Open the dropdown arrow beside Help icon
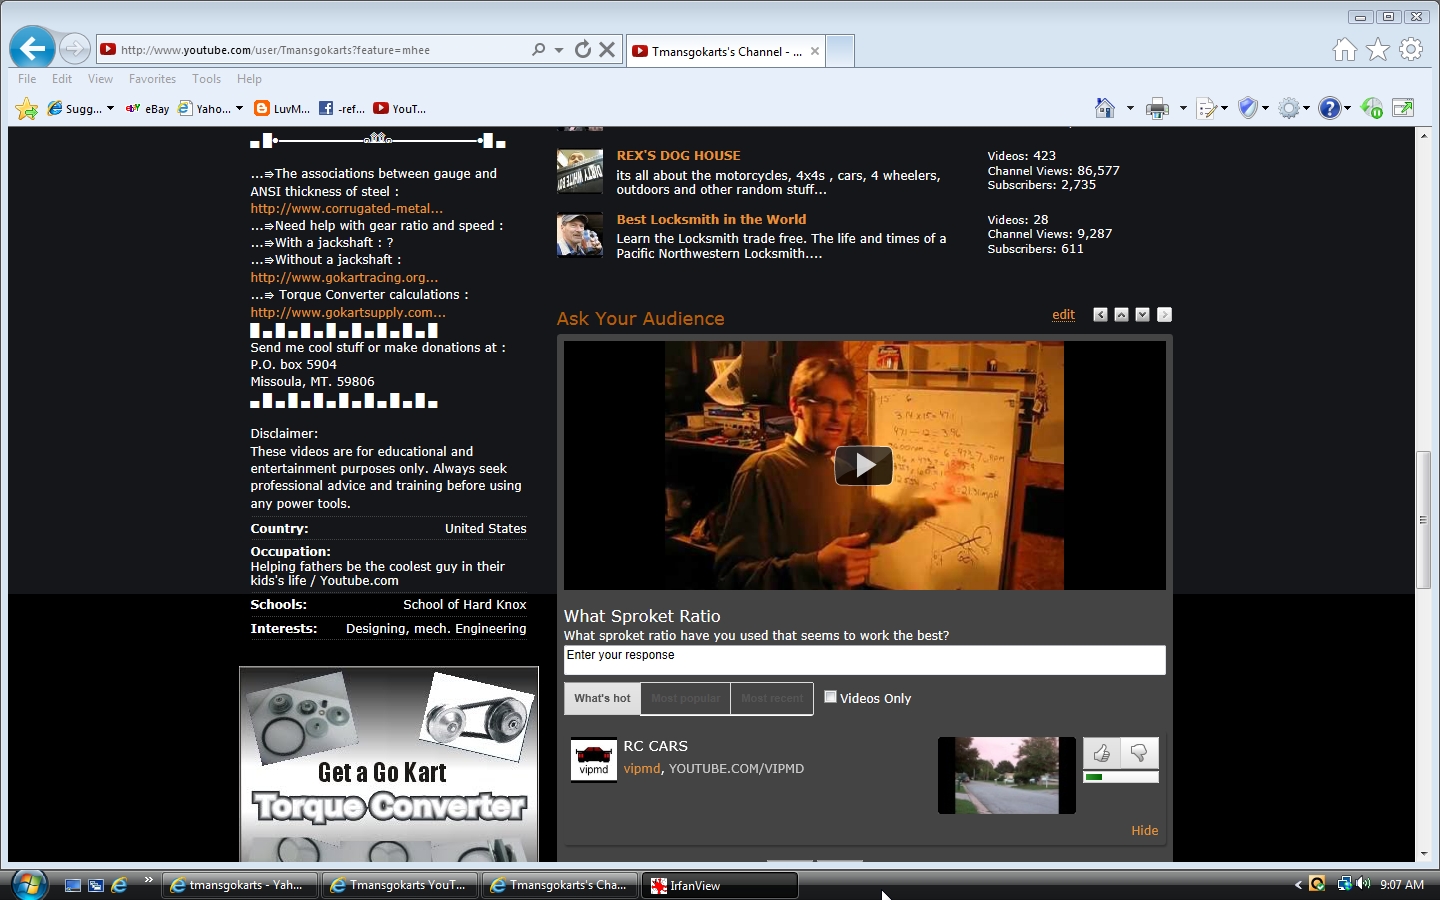The height and width of the screenshot is (900, 1440). pyautogui.click(x=1347, y=108)
